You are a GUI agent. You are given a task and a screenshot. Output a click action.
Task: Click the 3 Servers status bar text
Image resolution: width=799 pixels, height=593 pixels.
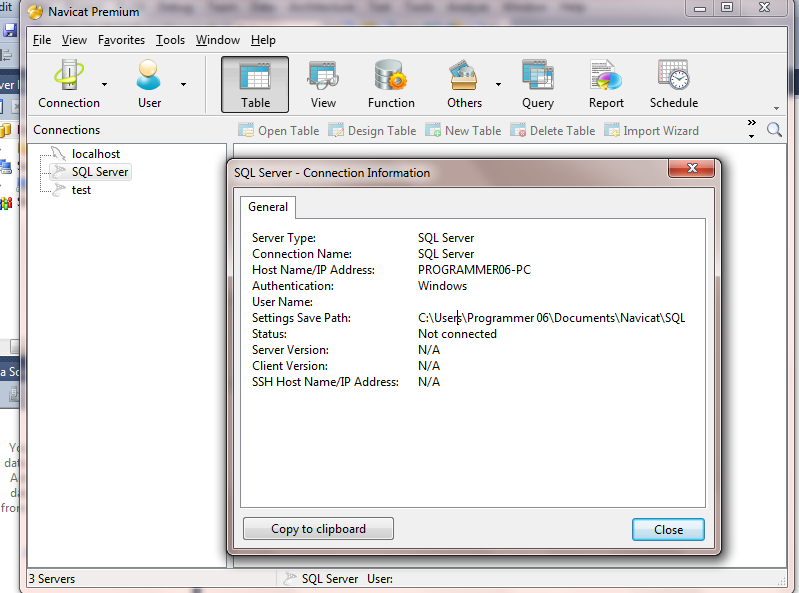(x=51, y=579)
